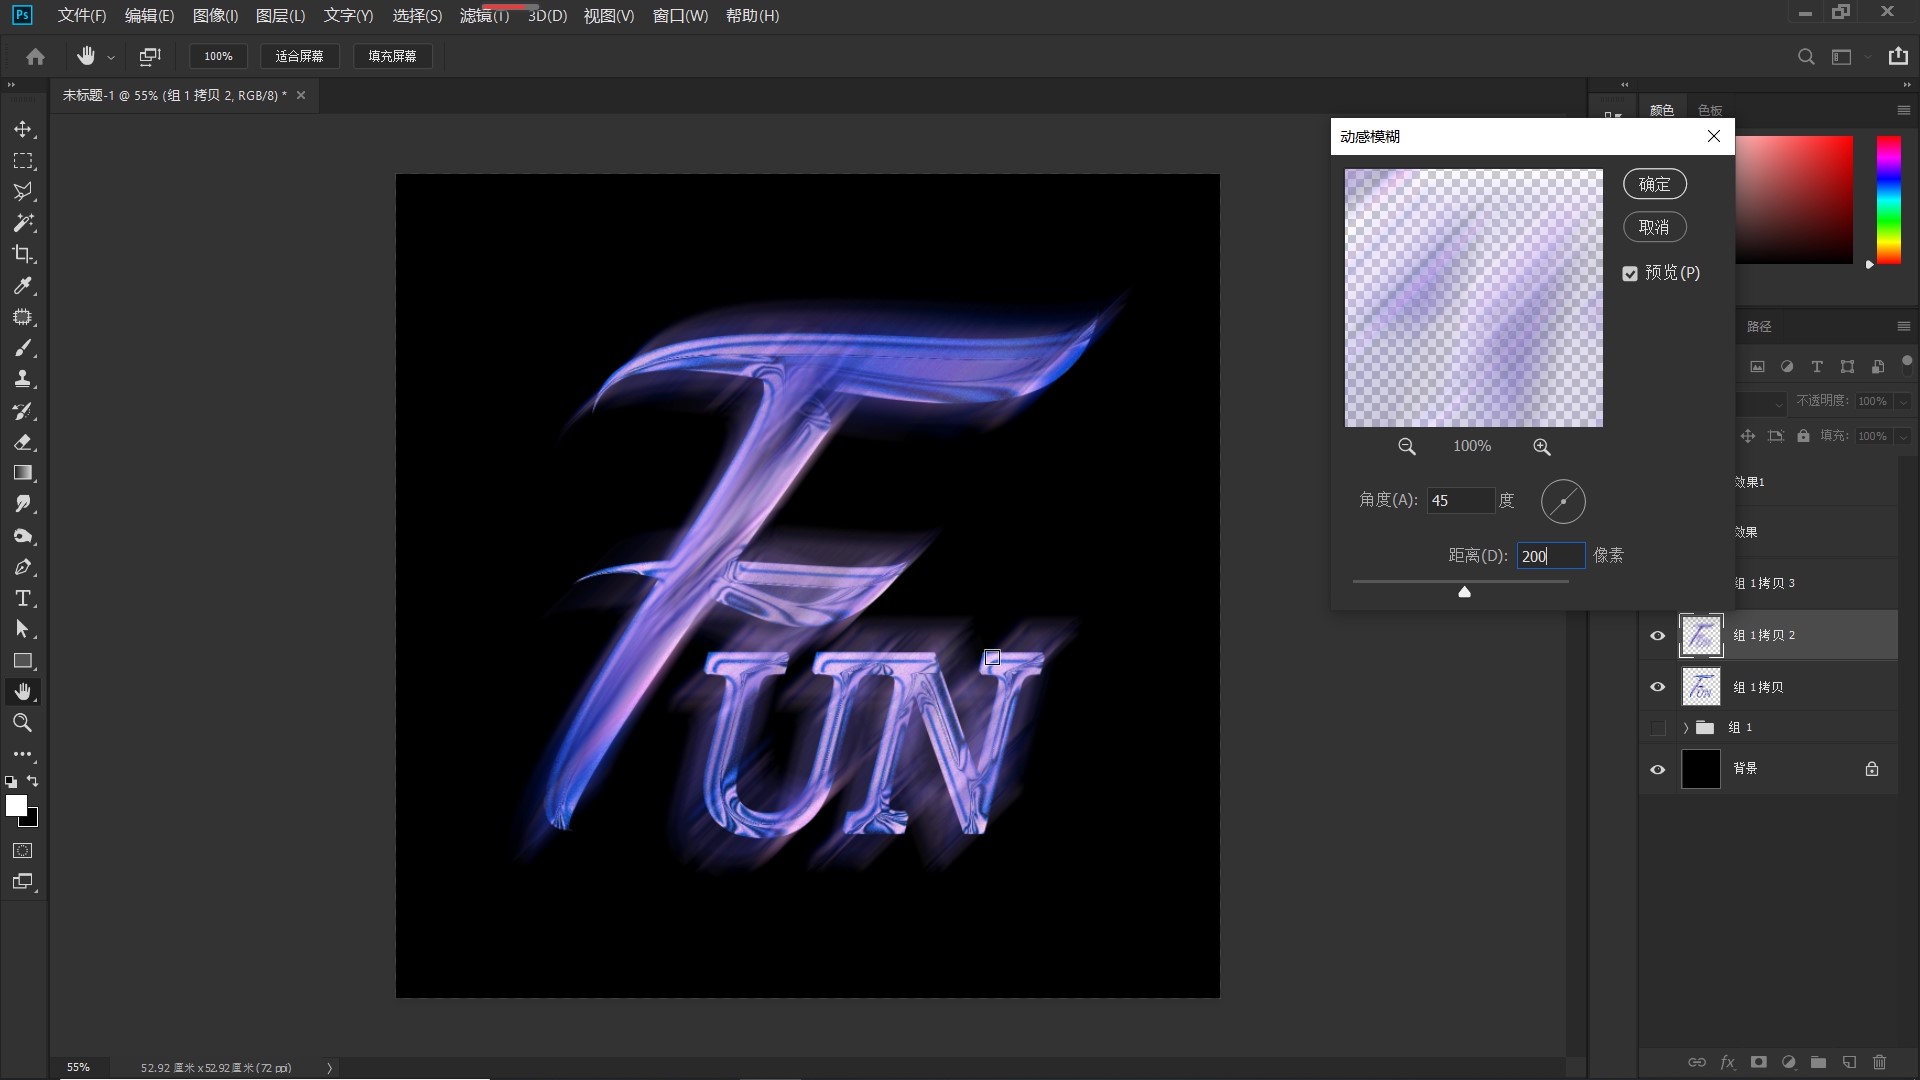Click zoom in icon in blur preview
This screenshot has height=1080, width=1920.
(x=1541, y=447)
